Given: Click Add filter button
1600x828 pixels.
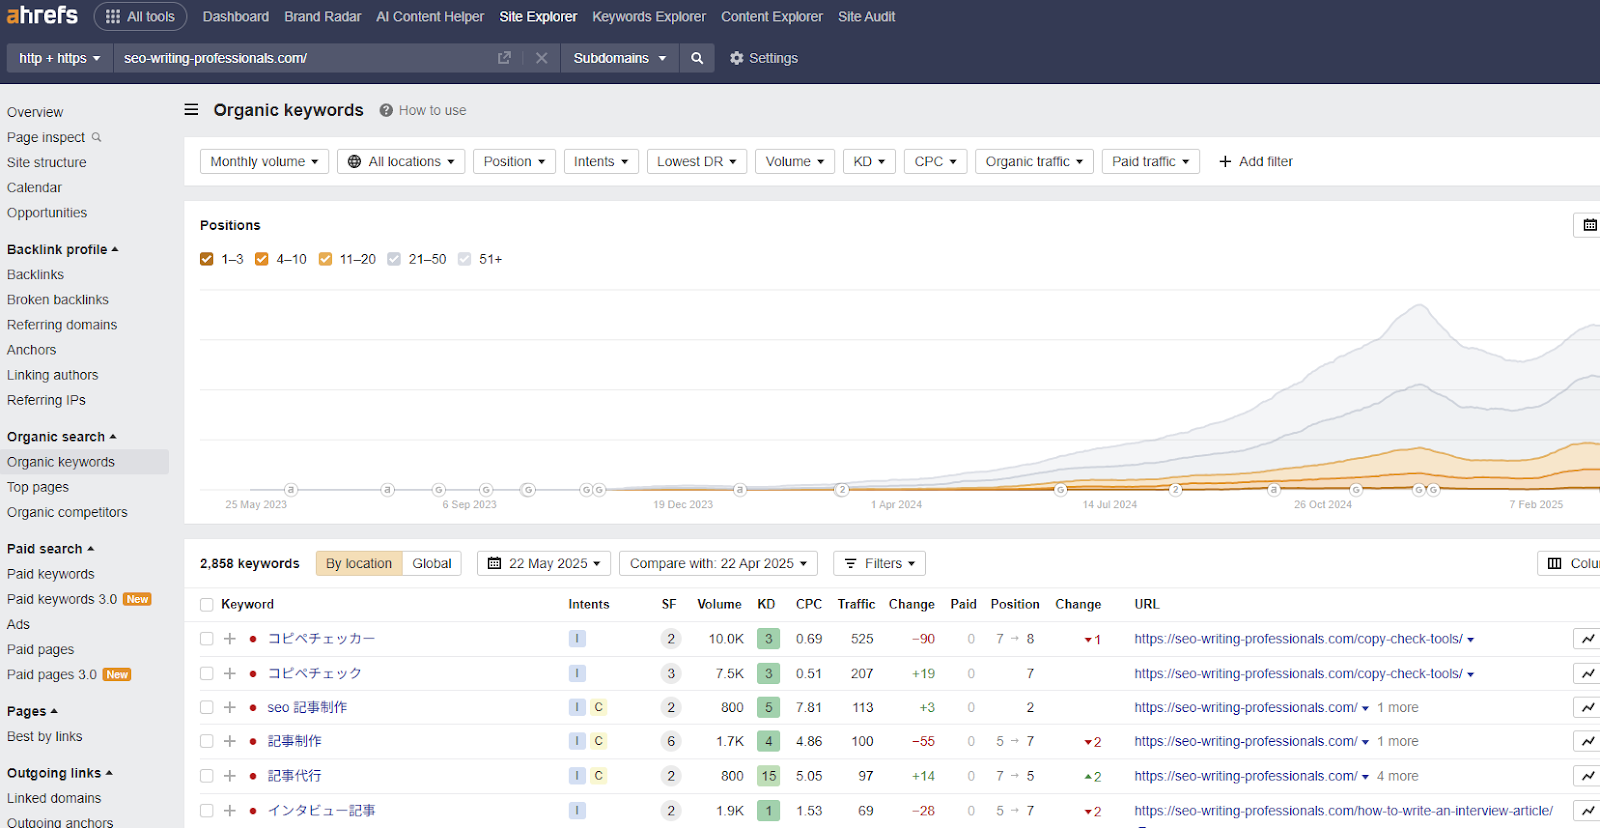Looking at the screenshot, I should tap(1255, 161).
